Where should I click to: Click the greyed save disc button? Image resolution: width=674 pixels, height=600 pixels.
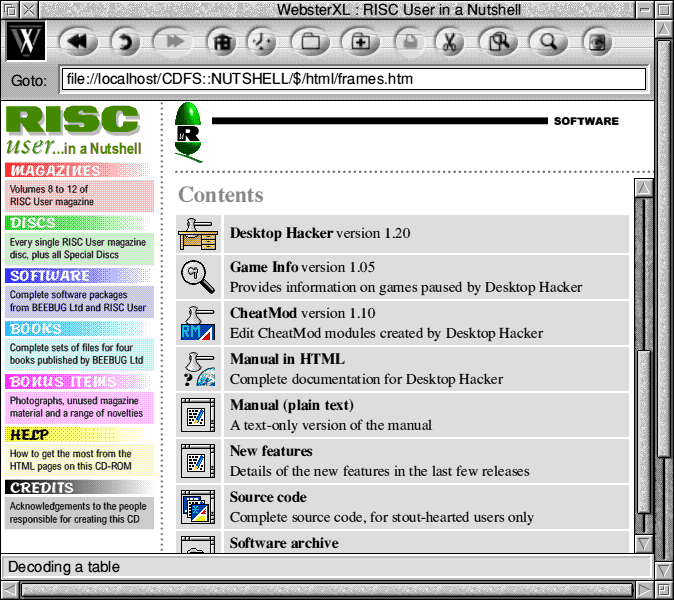coord(410,42)
